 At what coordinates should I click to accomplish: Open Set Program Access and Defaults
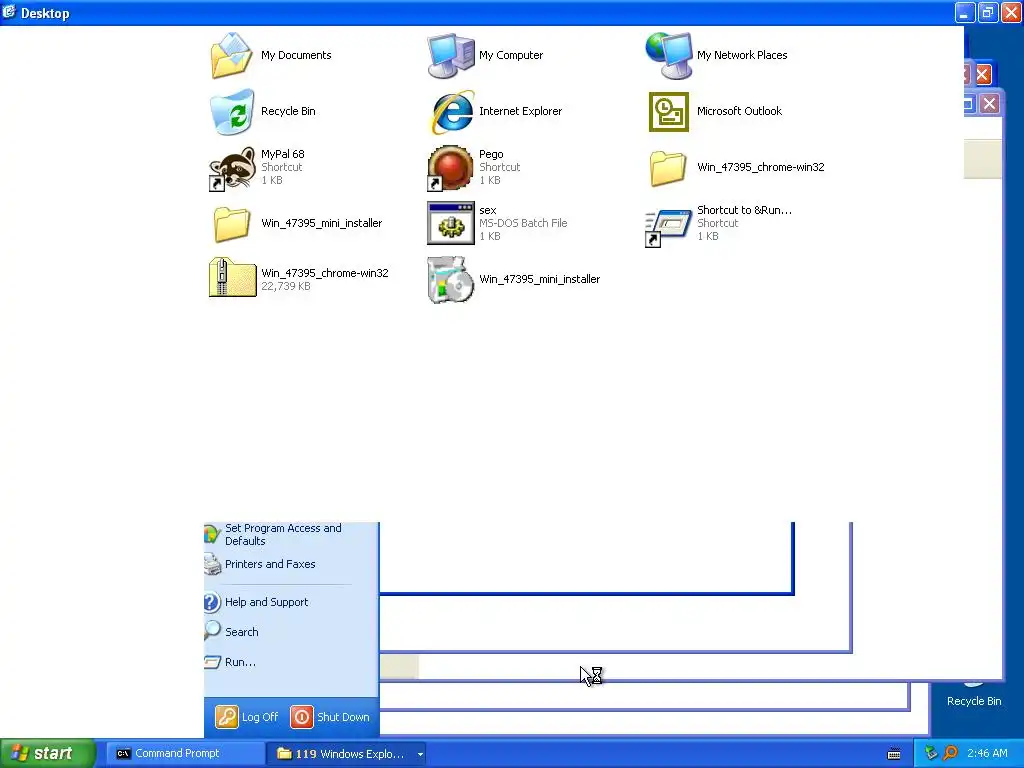tap(283, 534)
